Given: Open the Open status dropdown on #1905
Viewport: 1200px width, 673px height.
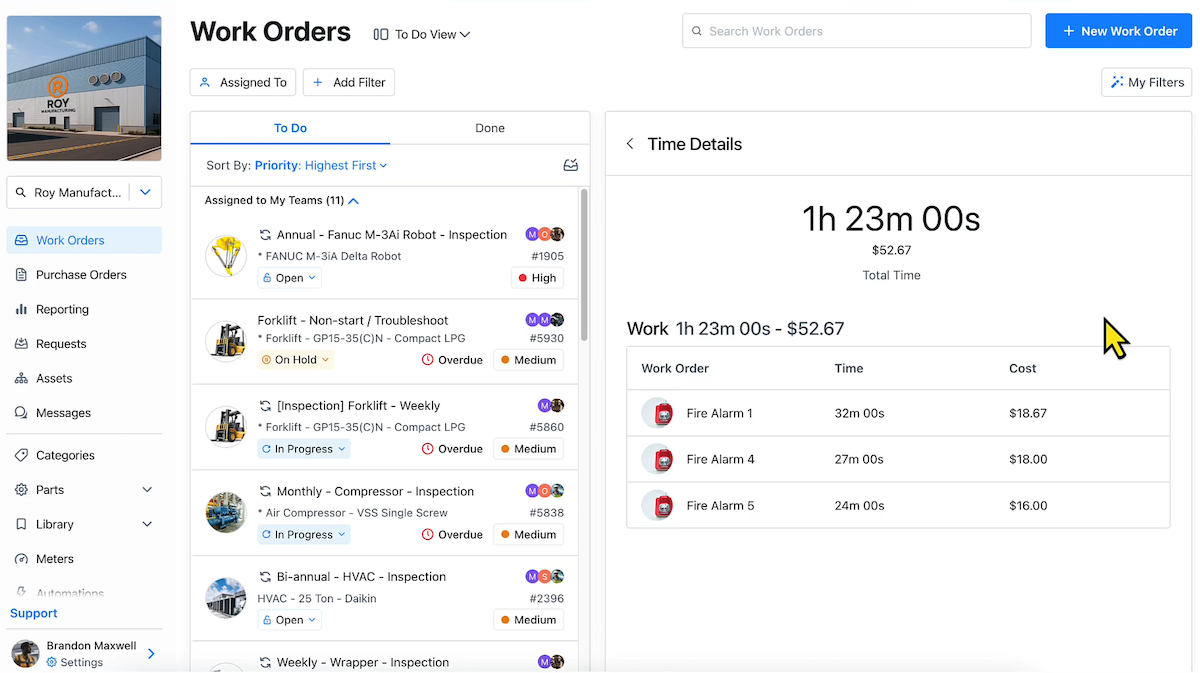Looking at the screenshot, I should [x=289, y=278].
